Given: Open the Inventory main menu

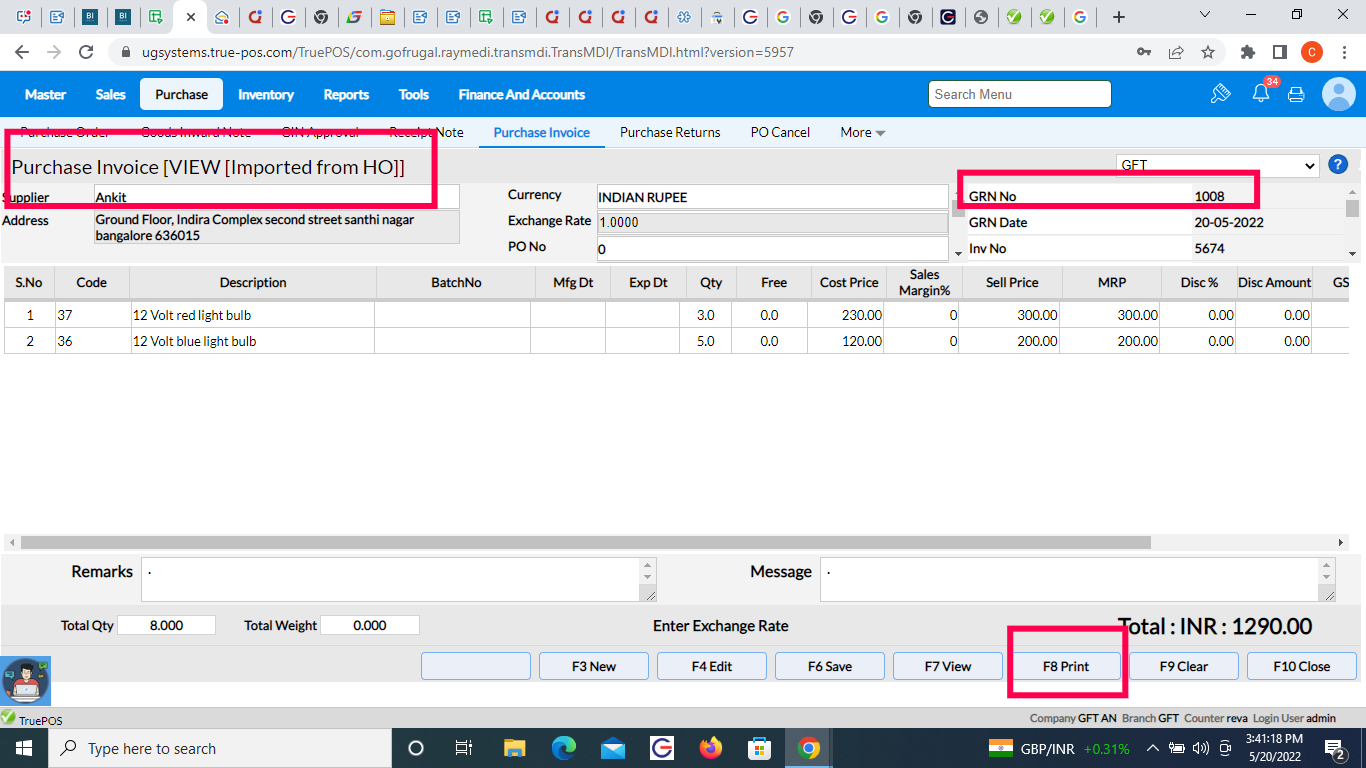Looking at the screenshot, I should tap(265, 94).
